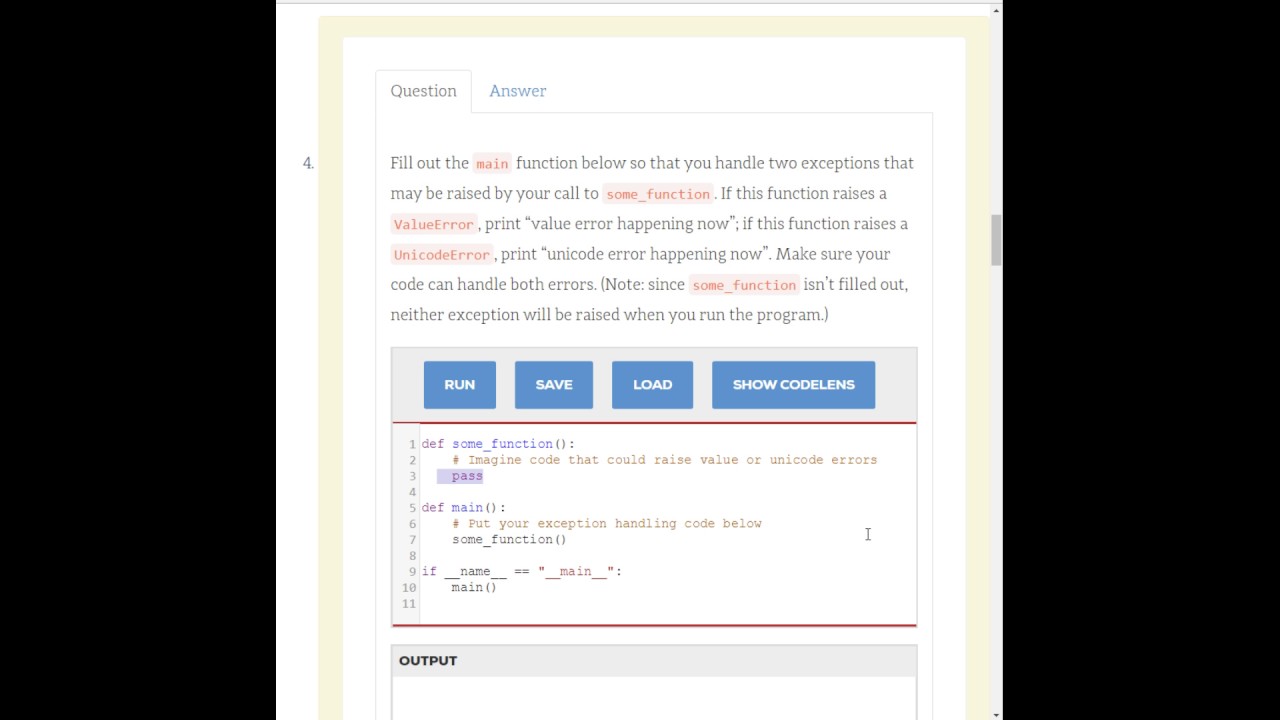Click the main() call on line 10
Screen dimensions: 1280x720
474,588
